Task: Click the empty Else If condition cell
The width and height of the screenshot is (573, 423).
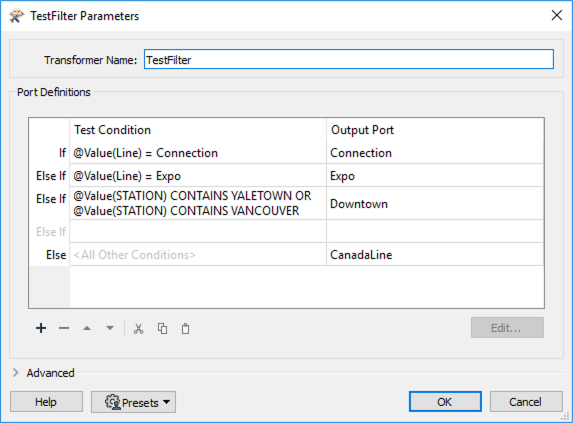Action: [198, 231]
